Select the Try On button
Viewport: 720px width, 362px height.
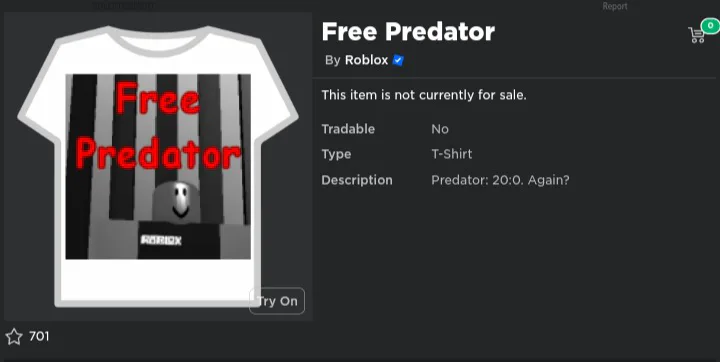click(x=277, y=301)
